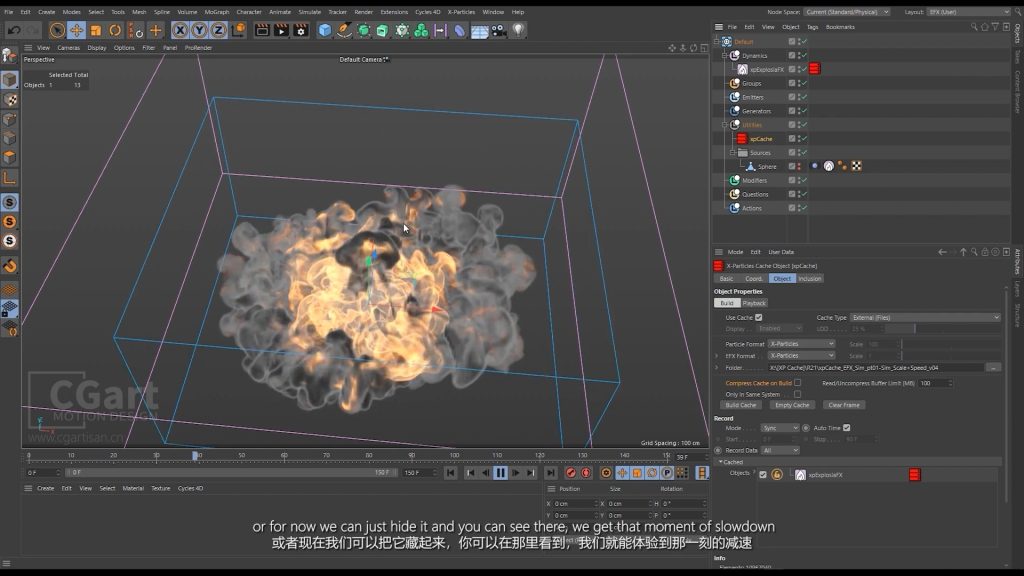Image resolution: width=1024 pixels, height=576 pixels.
Task: Activate the Rotate tool
Action: pos(115,30)
